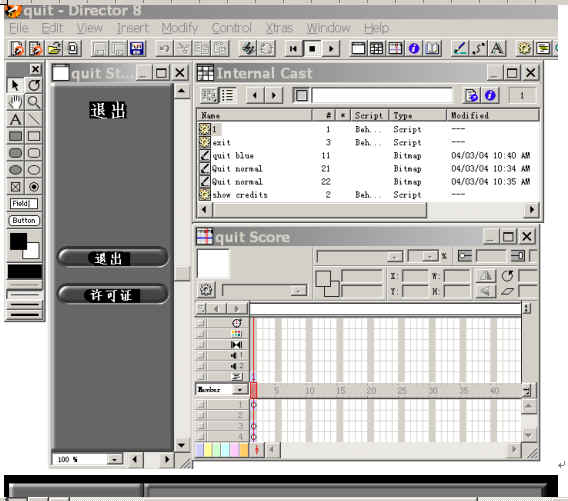Select the Button tool
Screen dimensions: 568x501
coord(24,220)
